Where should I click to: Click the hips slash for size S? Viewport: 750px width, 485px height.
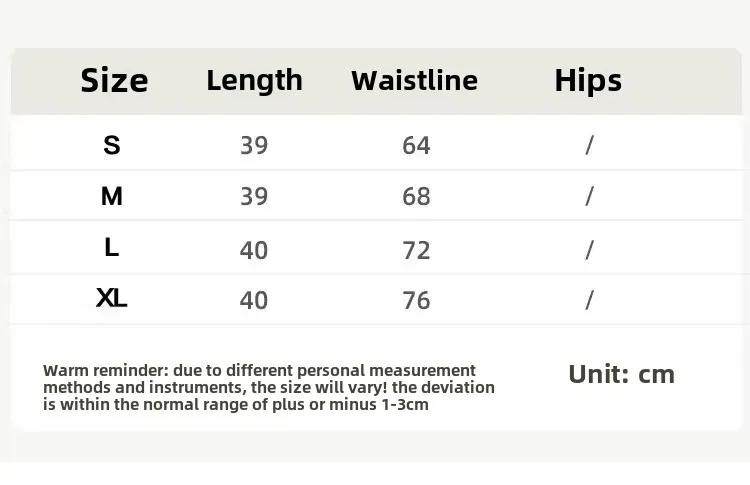pyautogui.click(x=589, y=145)
